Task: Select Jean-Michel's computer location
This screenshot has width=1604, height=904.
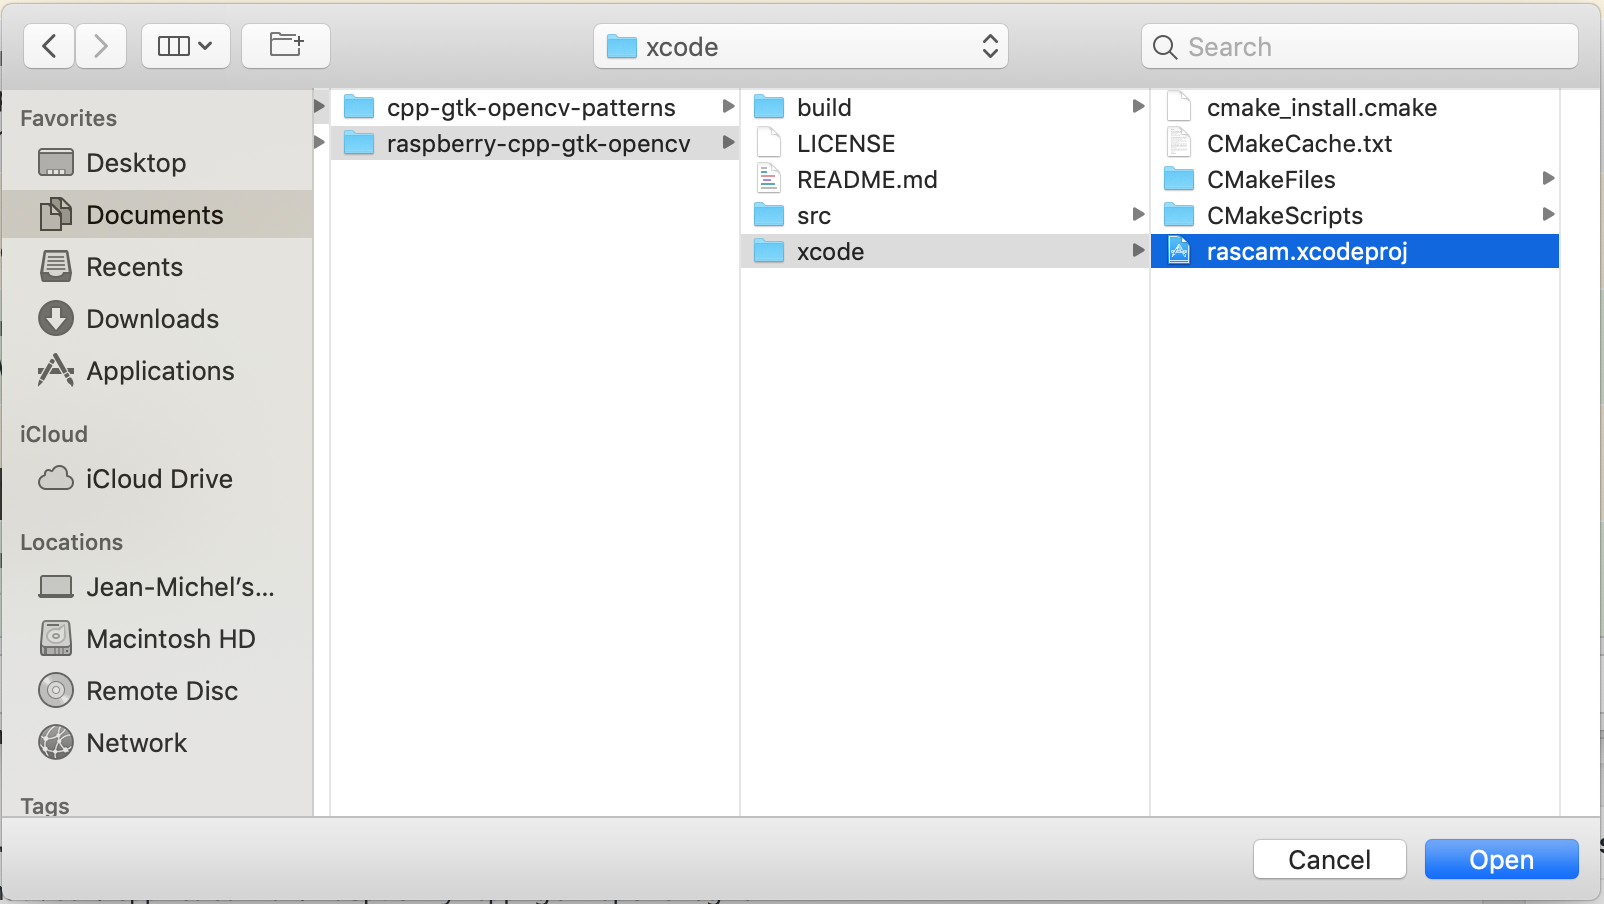Action: tap(157, 587)
